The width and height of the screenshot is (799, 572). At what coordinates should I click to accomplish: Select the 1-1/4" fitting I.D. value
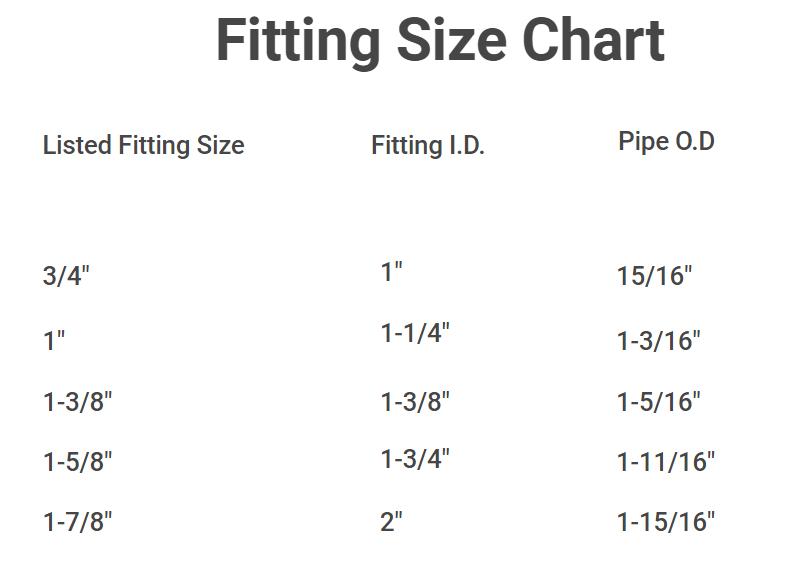(x=415, y=333)
